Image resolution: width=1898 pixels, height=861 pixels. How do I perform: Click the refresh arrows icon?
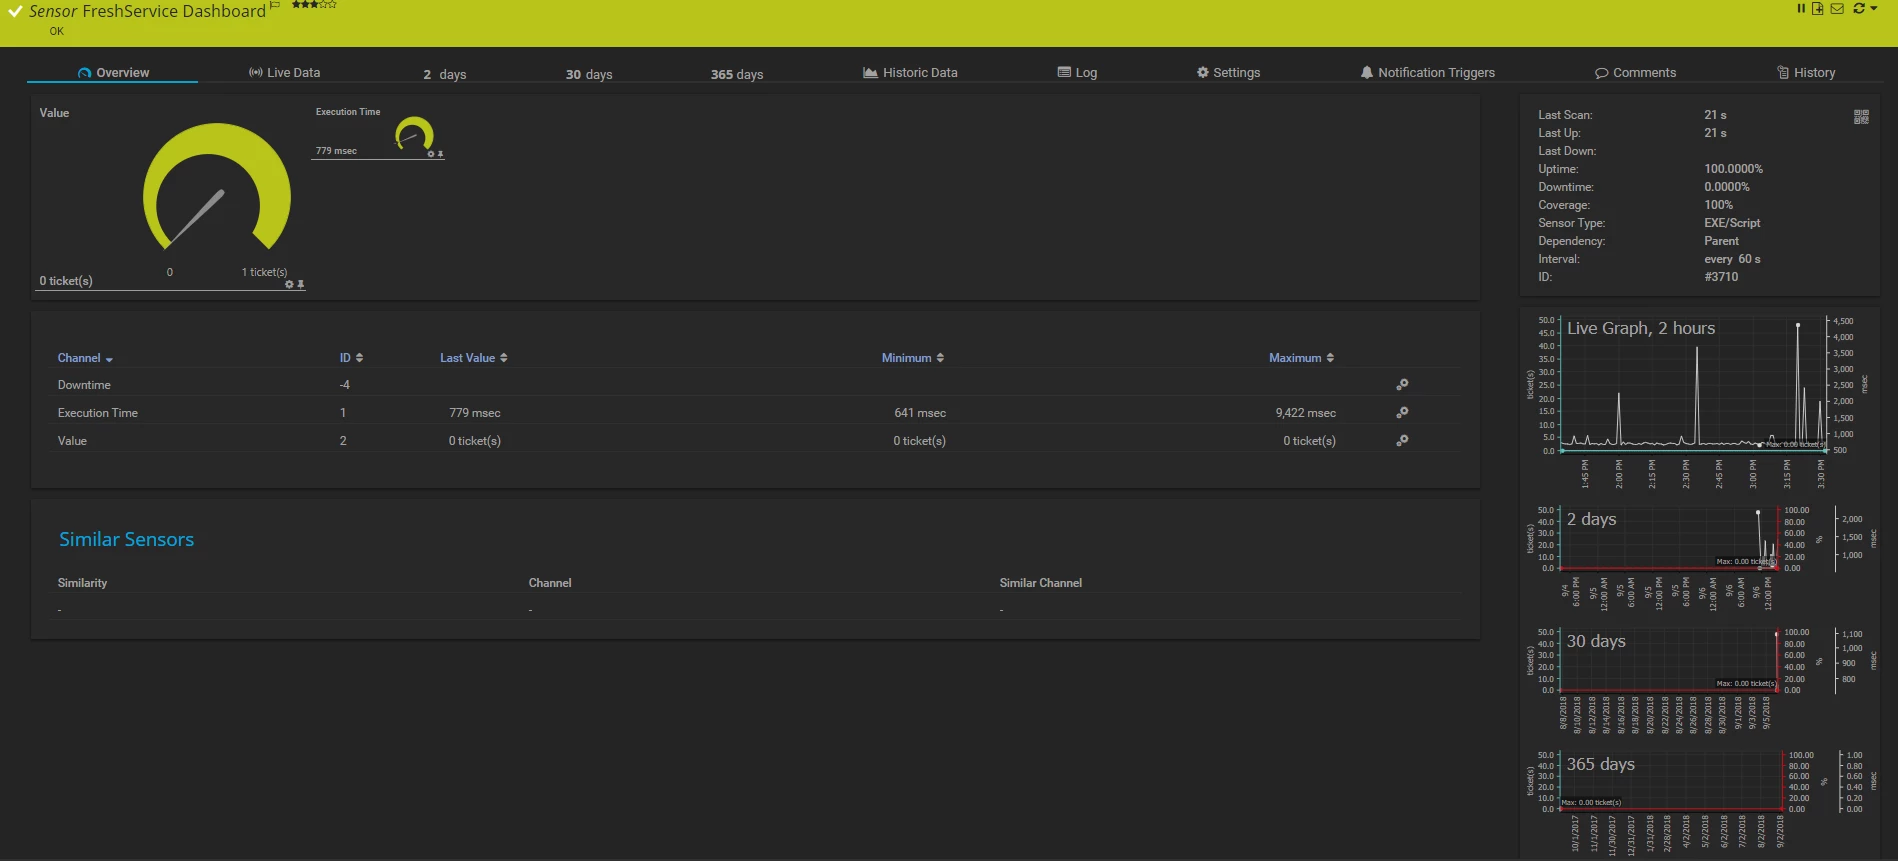[x=1859, y=8]
